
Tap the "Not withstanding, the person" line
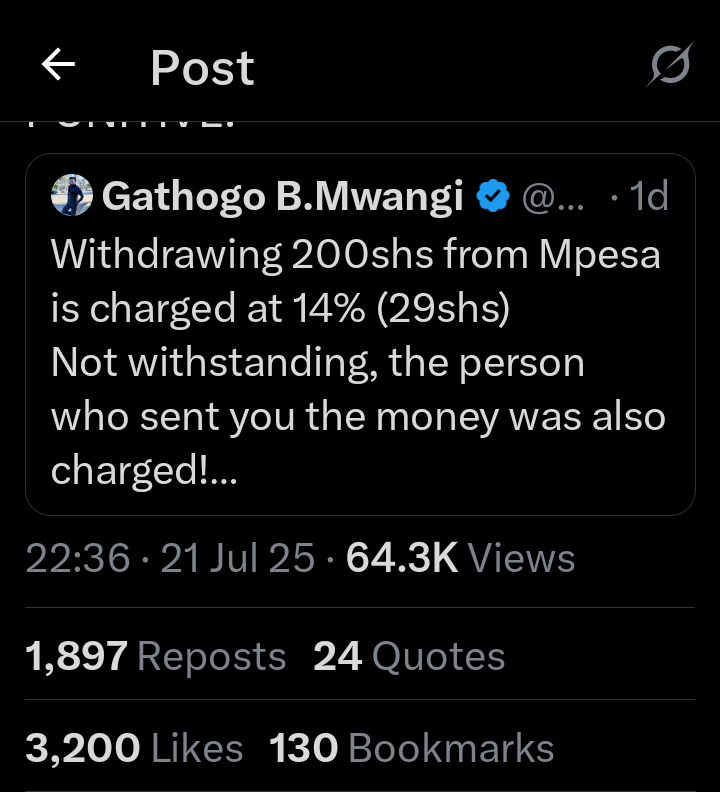[x=317, y=362]
